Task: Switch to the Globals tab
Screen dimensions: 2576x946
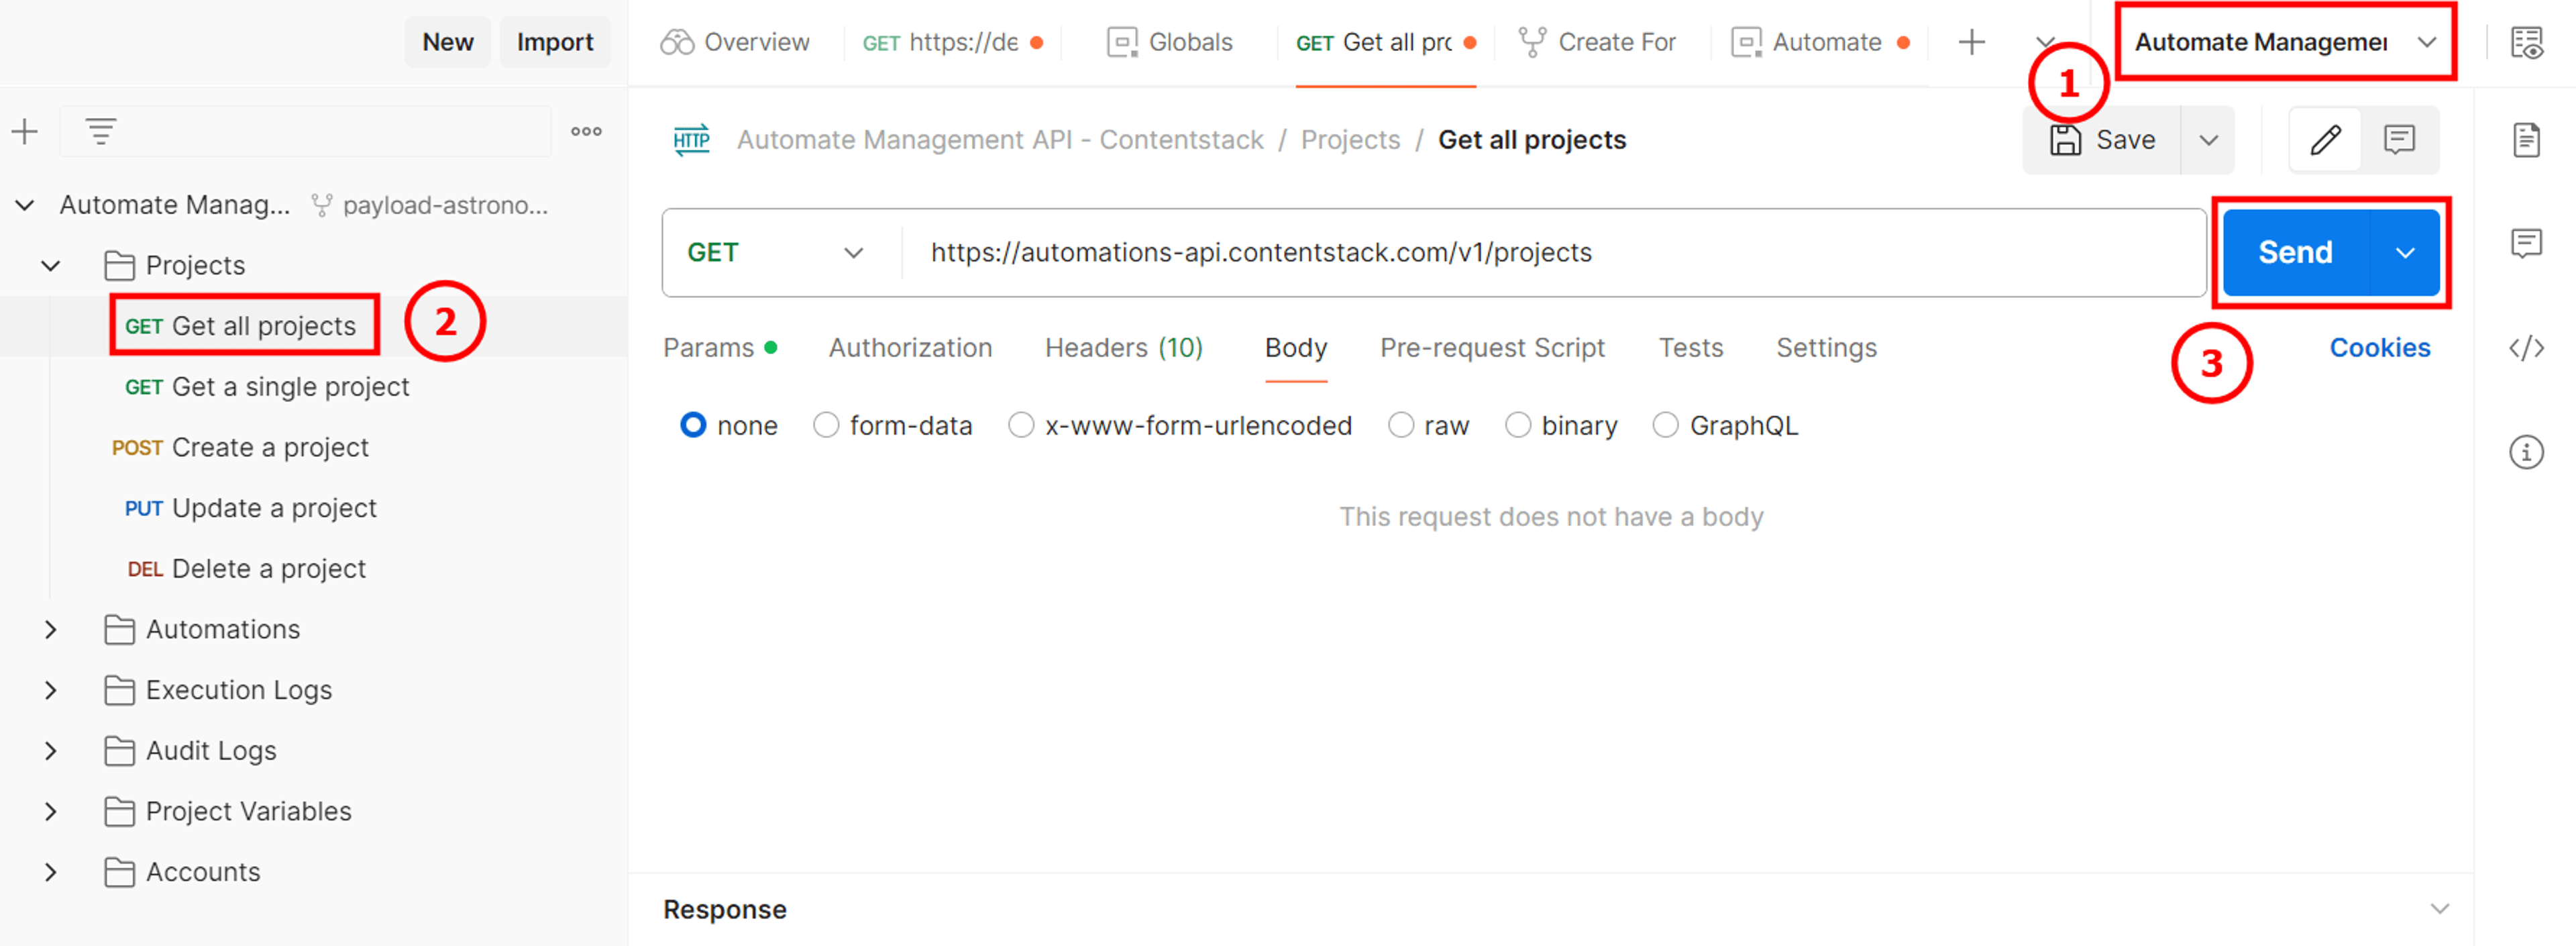Action: click(1170, 42)
